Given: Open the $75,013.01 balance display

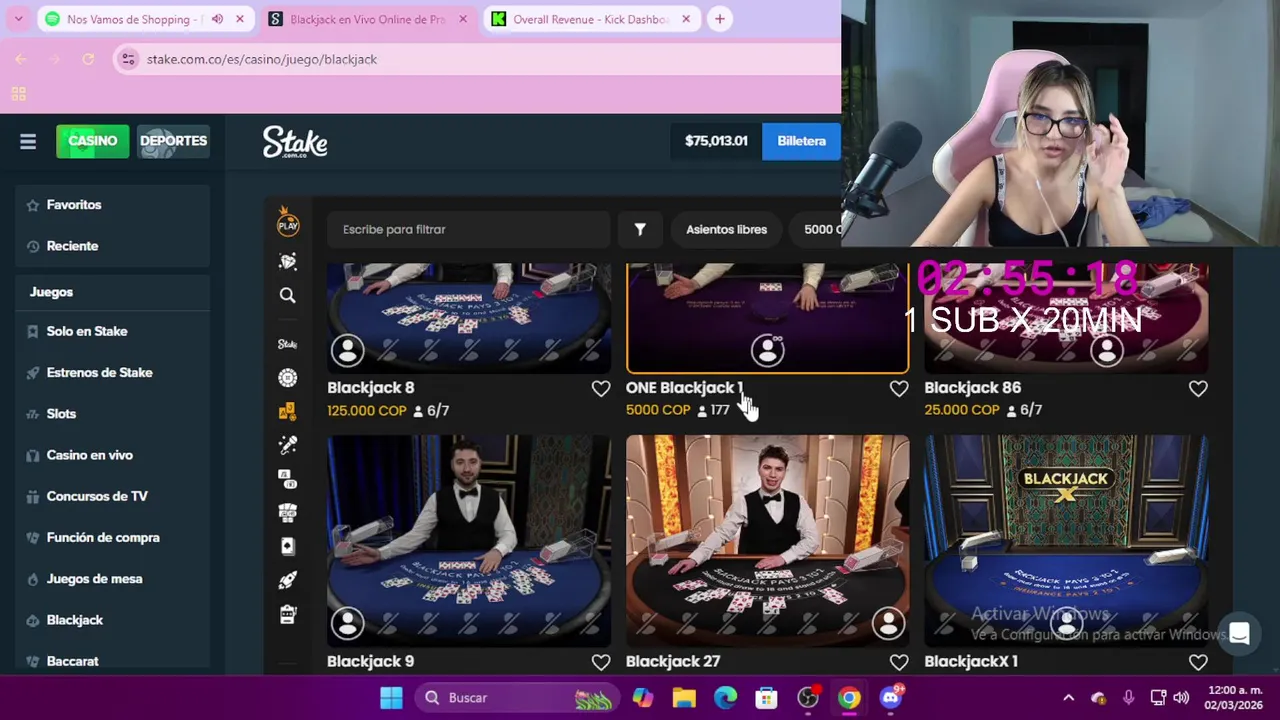Looking at the screenshot, I should (x=716, y=141).
